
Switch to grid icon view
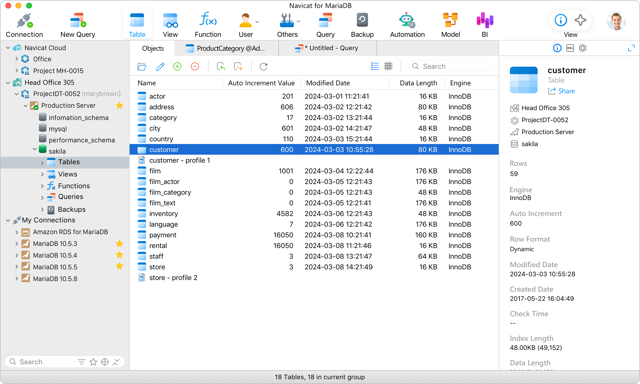tap(388, 66)
